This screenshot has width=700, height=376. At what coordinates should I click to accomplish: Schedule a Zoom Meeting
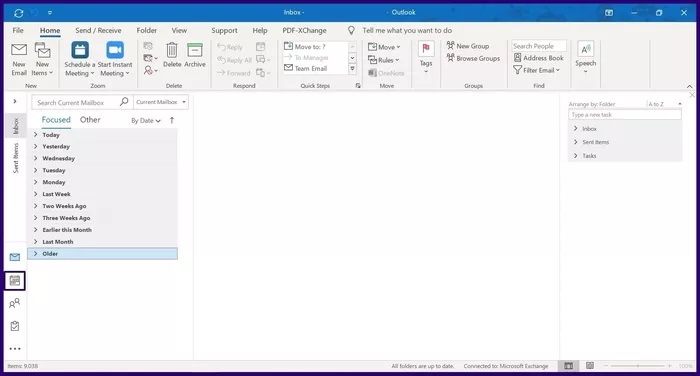point(79,60)
